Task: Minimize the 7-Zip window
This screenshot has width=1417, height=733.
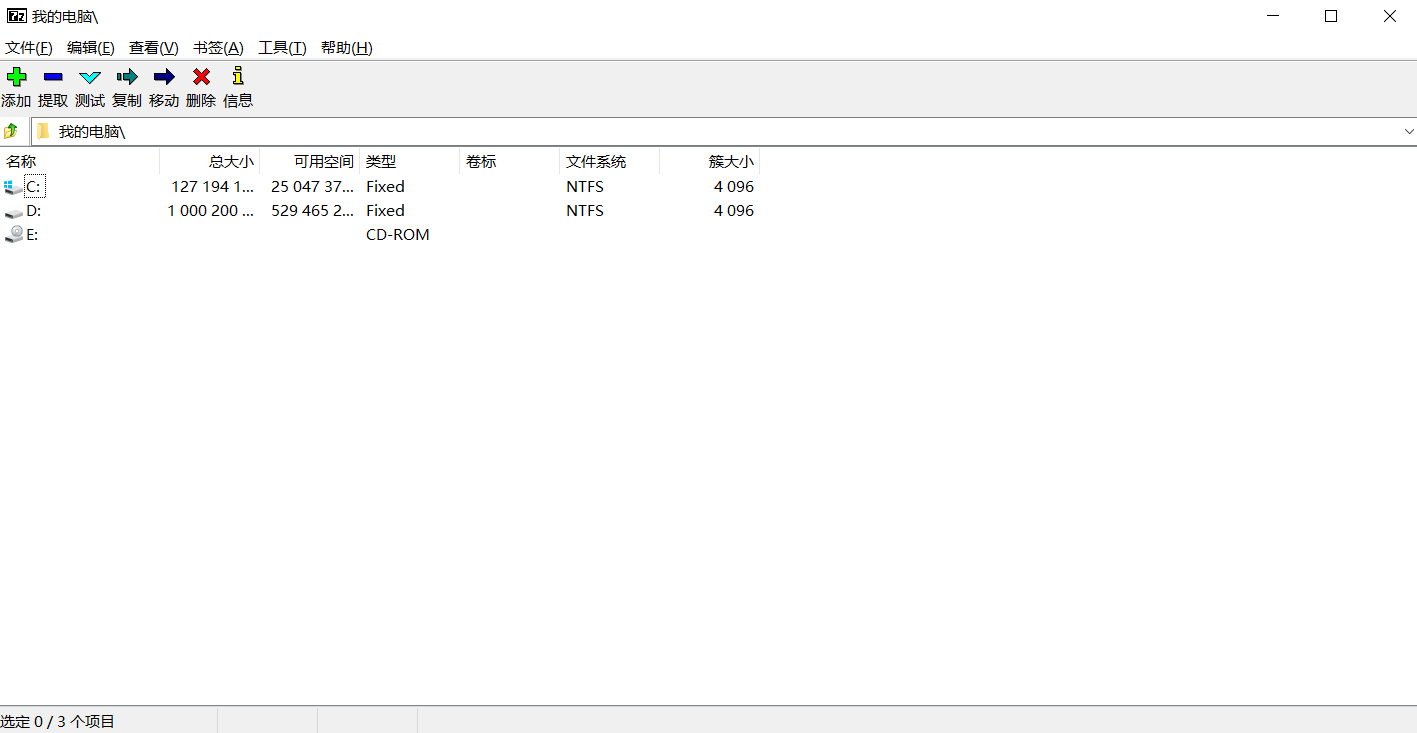Action: click(1273, 16)
